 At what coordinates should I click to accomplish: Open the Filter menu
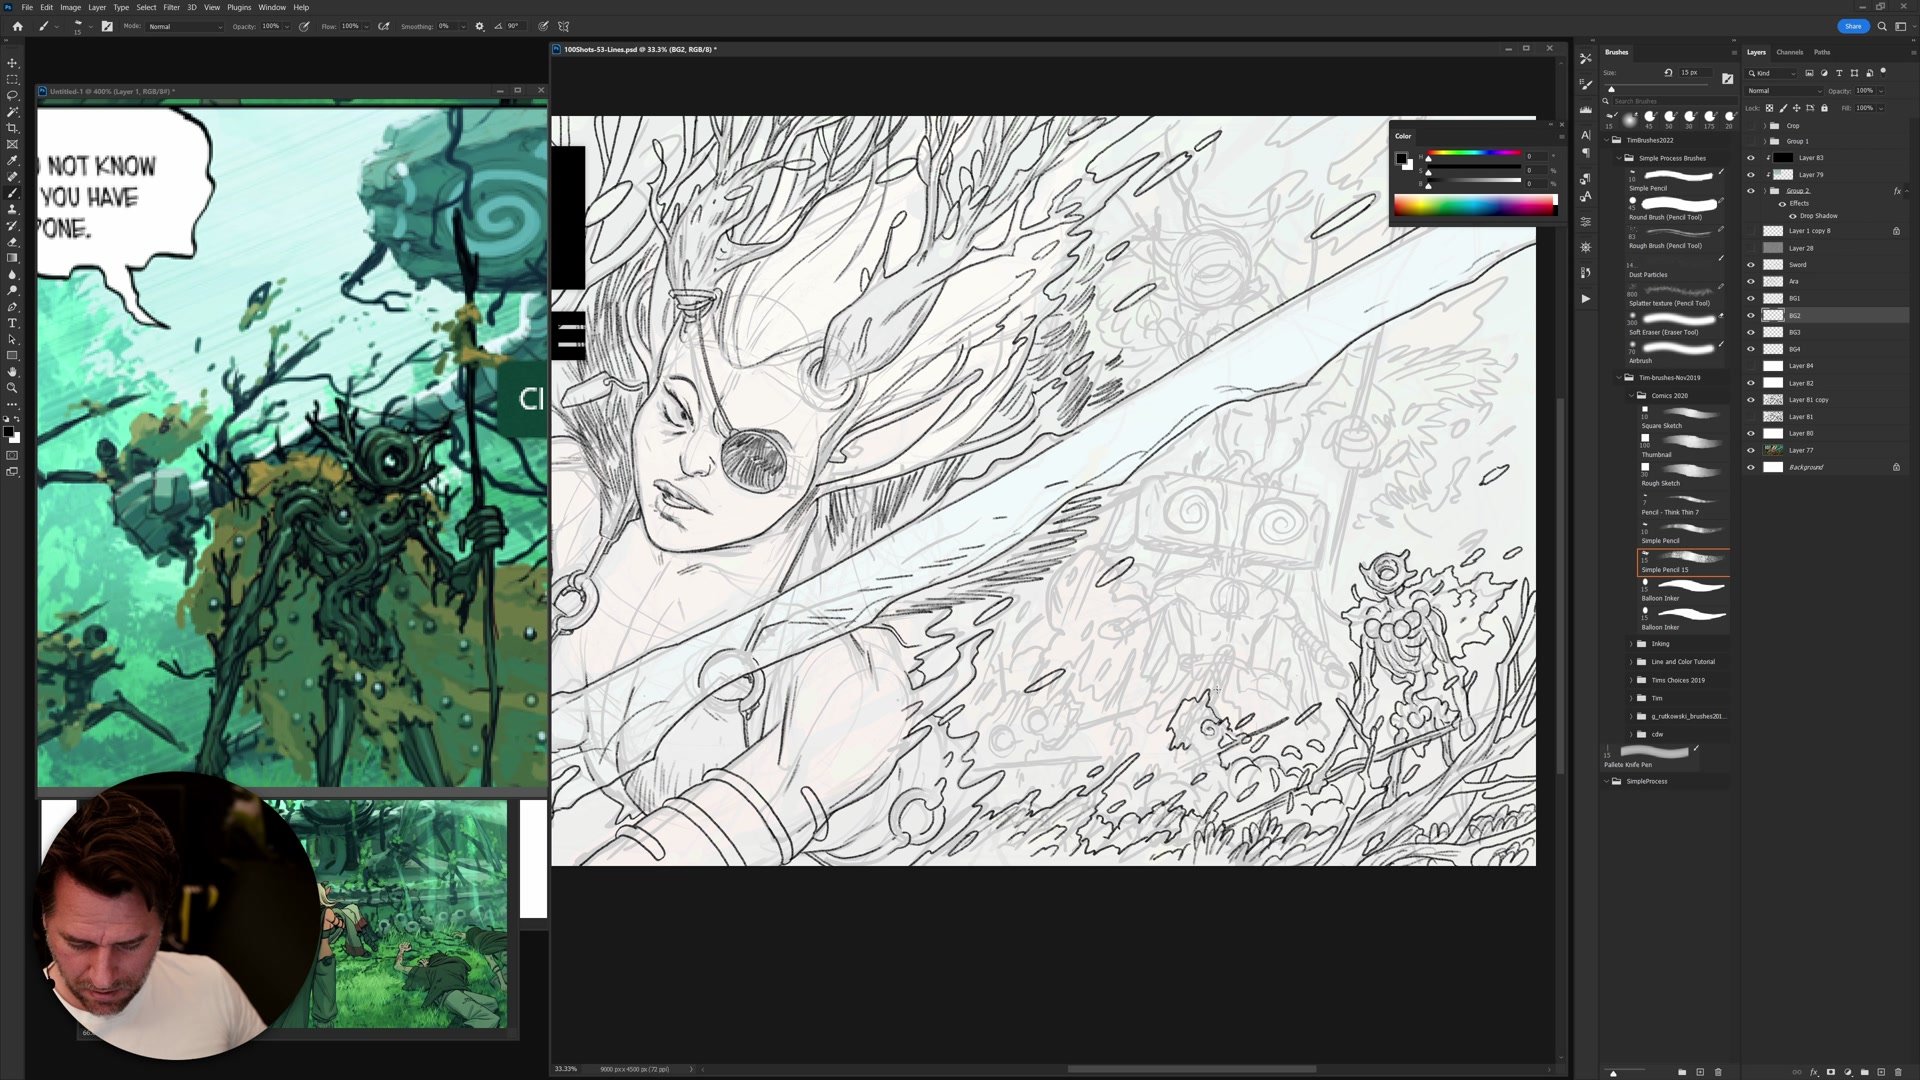click(171, 7)
